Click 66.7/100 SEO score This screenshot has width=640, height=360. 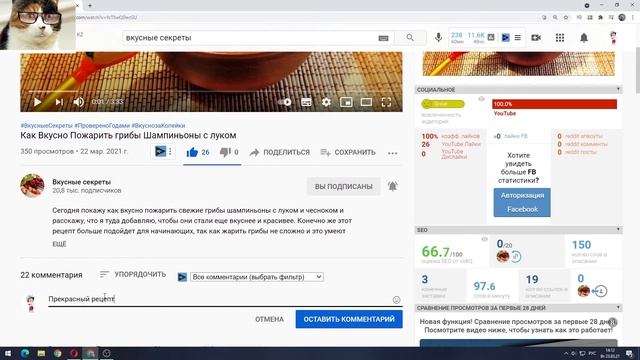tap(442, 252)
